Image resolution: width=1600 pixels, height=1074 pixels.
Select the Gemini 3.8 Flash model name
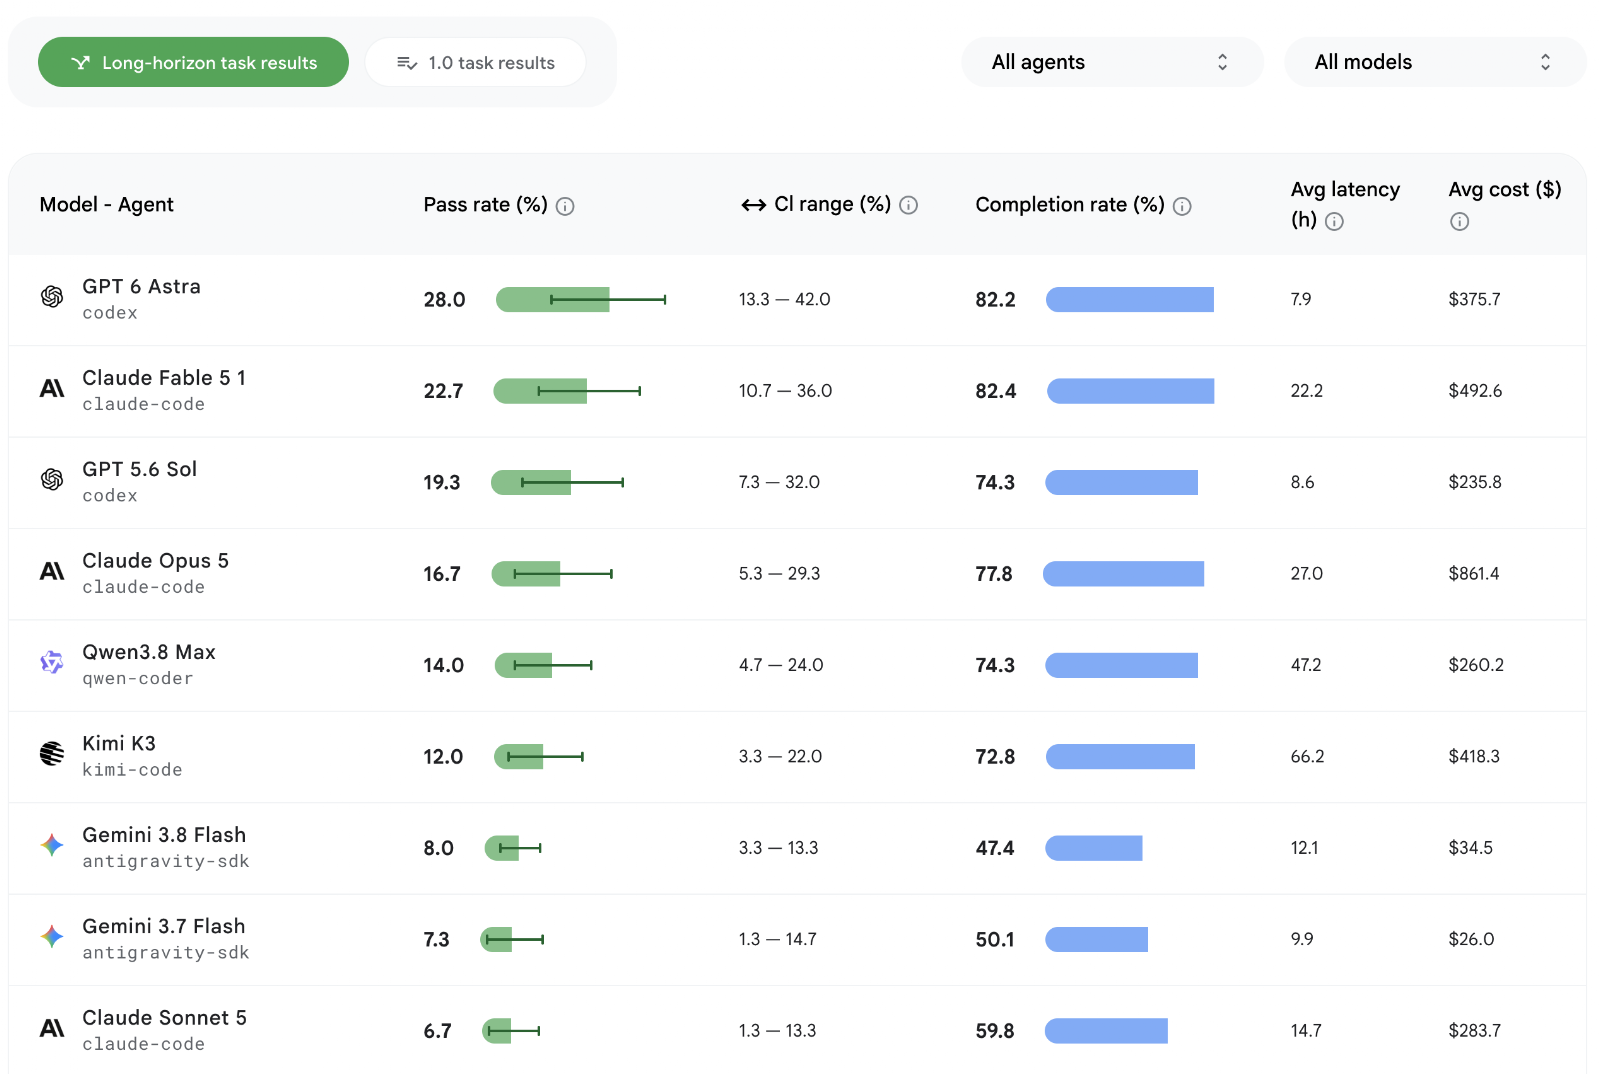[x=164, y=835]
